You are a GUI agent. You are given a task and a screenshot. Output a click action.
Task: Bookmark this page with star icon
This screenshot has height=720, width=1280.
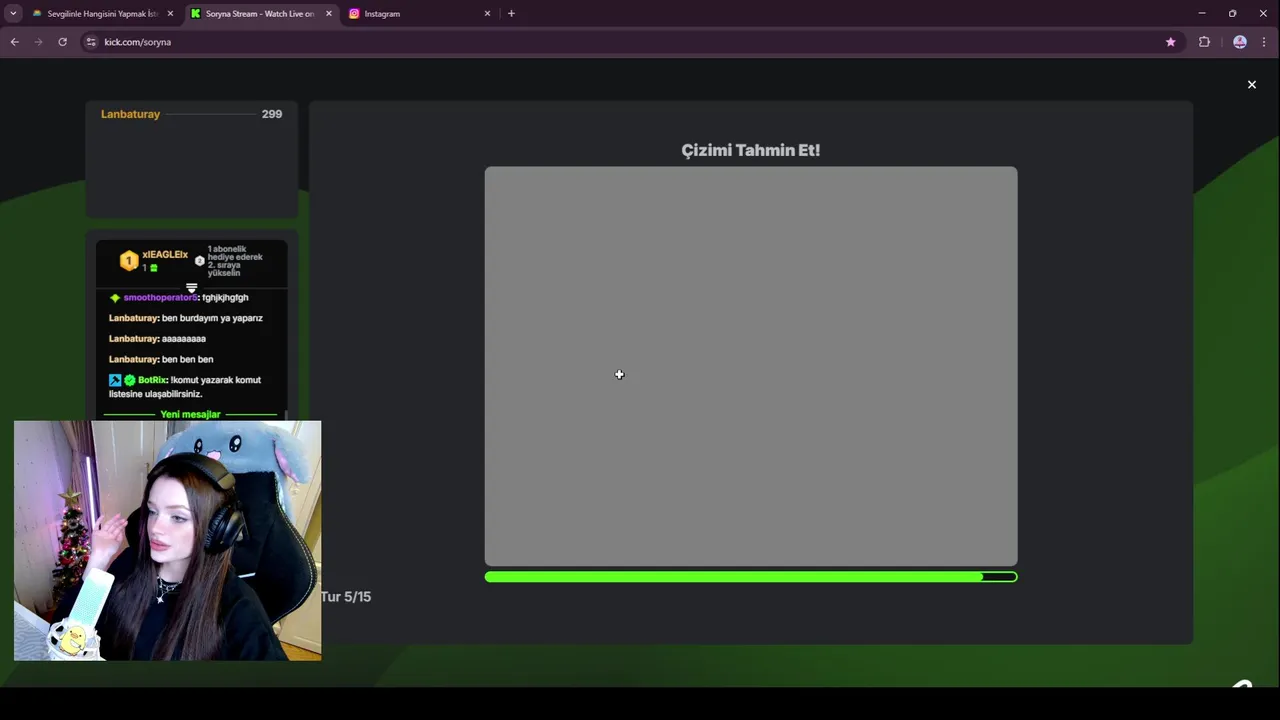click(x=1170, y=42)
